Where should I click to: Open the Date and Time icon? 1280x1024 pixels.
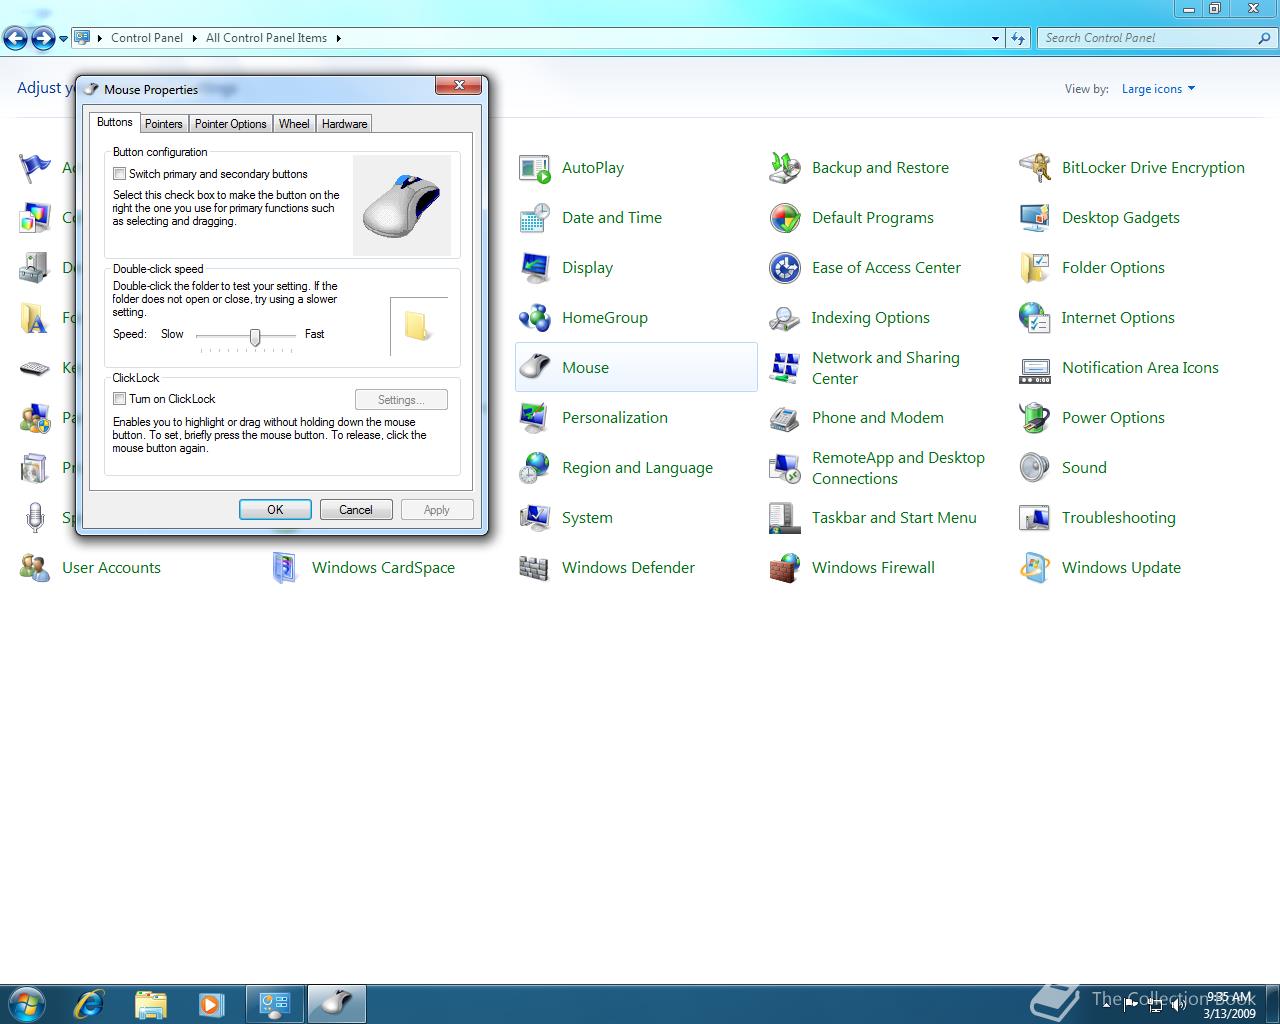534,218
